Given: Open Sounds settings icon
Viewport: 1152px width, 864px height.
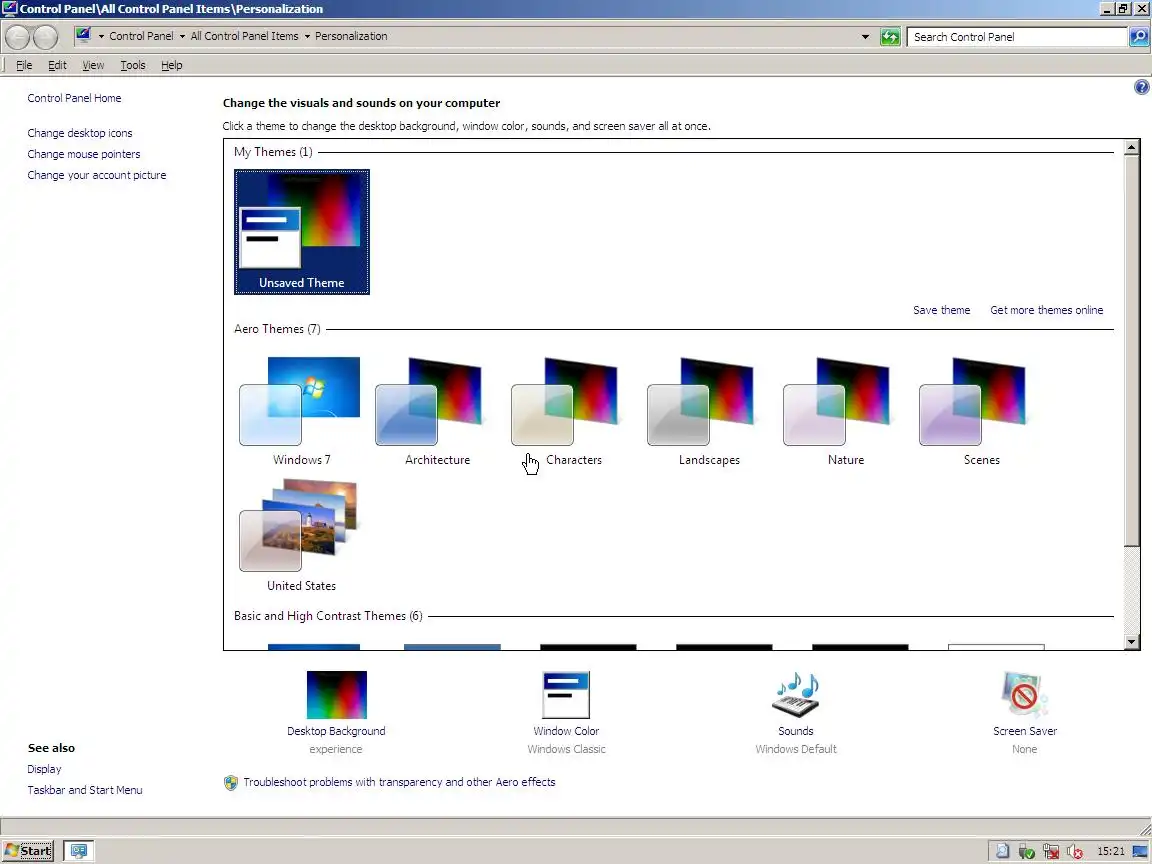Looking at the screenshot, I should coord(796,695).
